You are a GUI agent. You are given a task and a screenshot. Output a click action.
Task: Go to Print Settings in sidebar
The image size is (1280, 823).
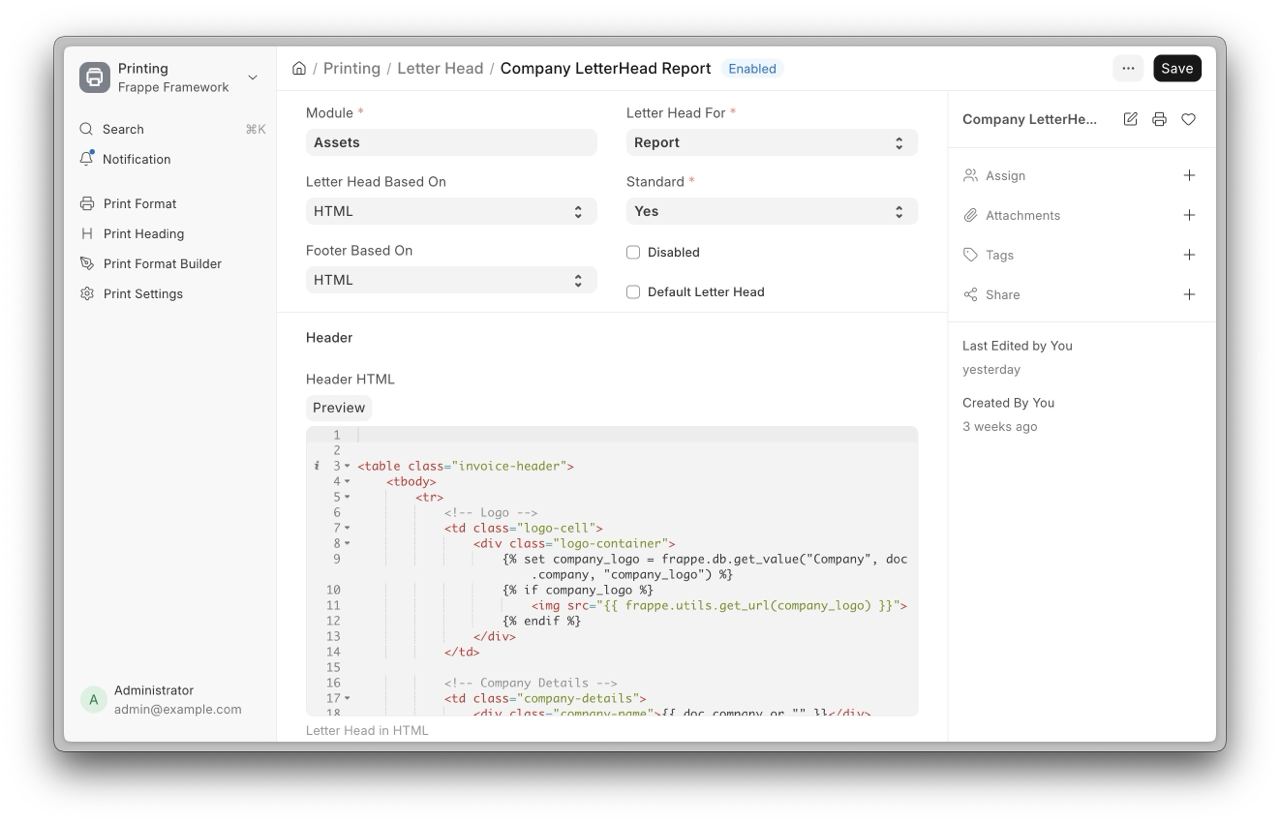143,294
